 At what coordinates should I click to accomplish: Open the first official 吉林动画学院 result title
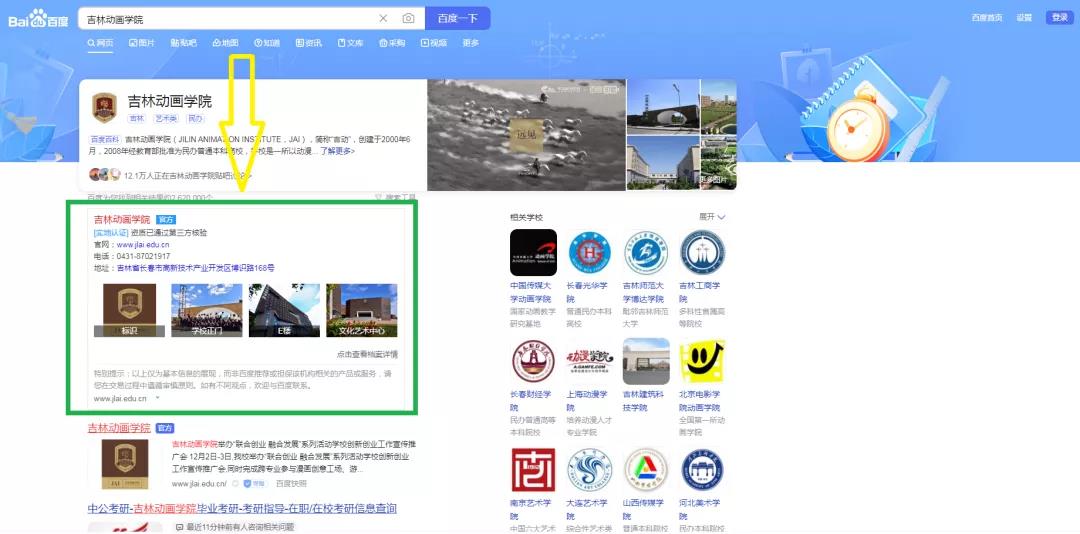click(x=122, y=219)
